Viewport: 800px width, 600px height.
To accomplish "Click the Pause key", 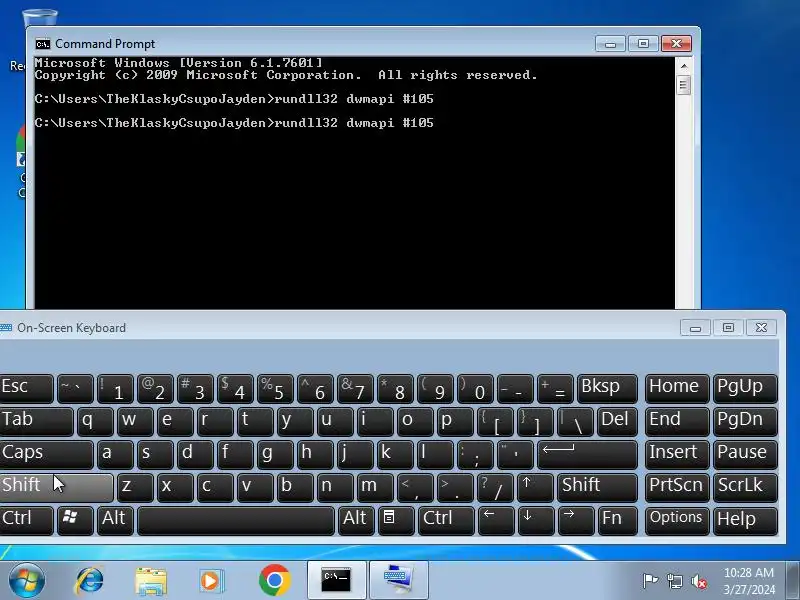I will tap(745, 454).
